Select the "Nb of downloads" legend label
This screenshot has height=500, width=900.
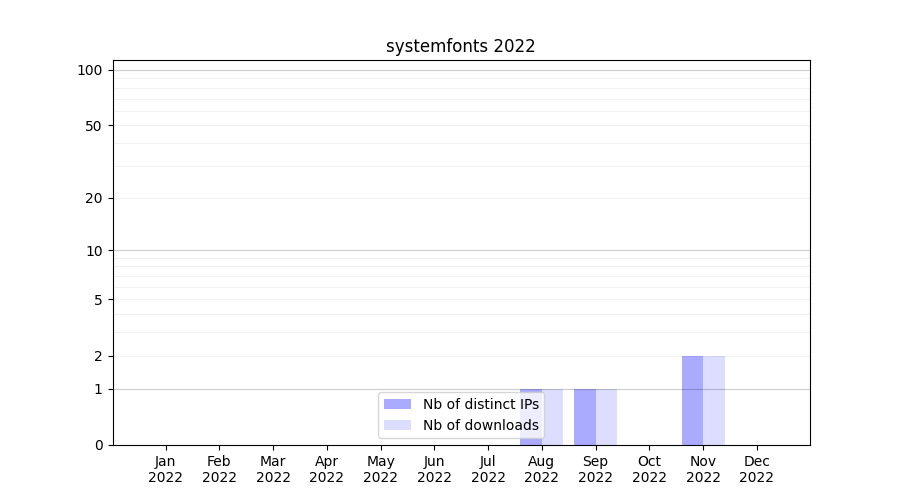pos(480,425)
